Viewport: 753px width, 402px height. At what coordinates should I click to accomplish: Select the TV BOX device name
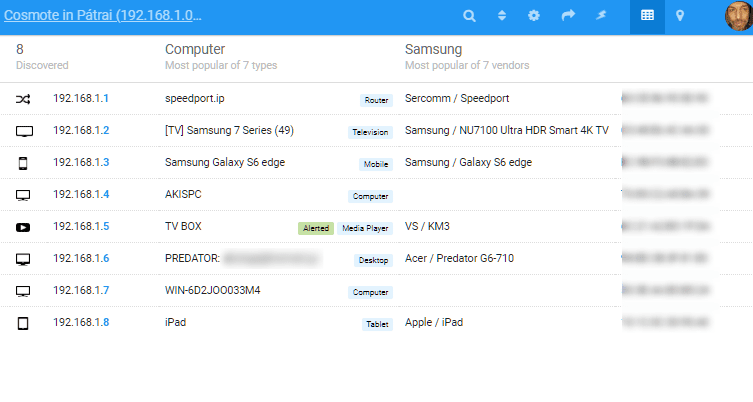[x=183, y=226]
